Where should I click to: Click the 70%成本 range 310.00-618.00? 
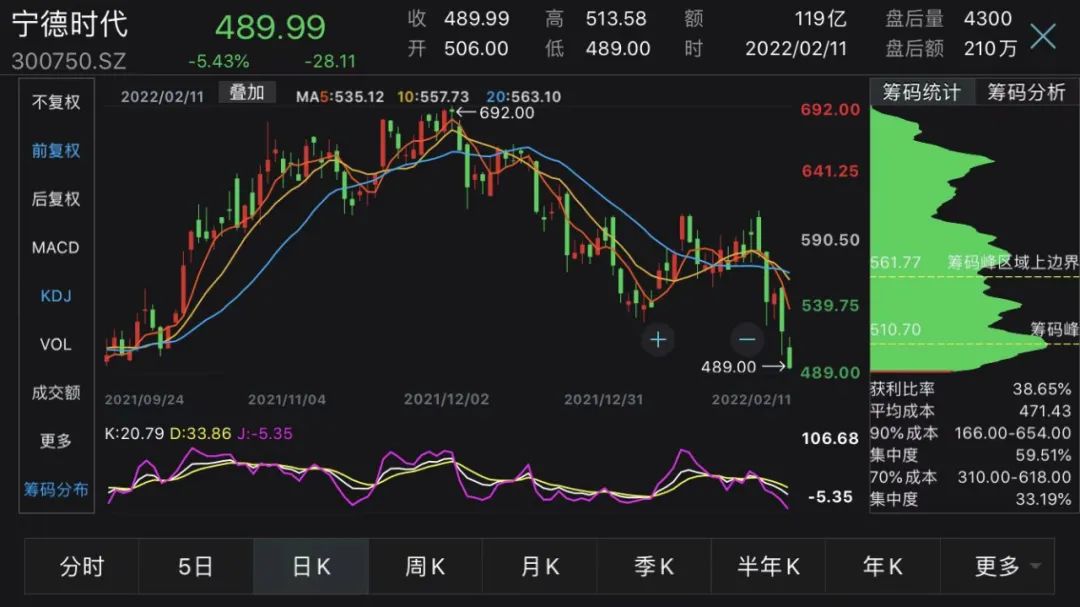point(1014,477)
